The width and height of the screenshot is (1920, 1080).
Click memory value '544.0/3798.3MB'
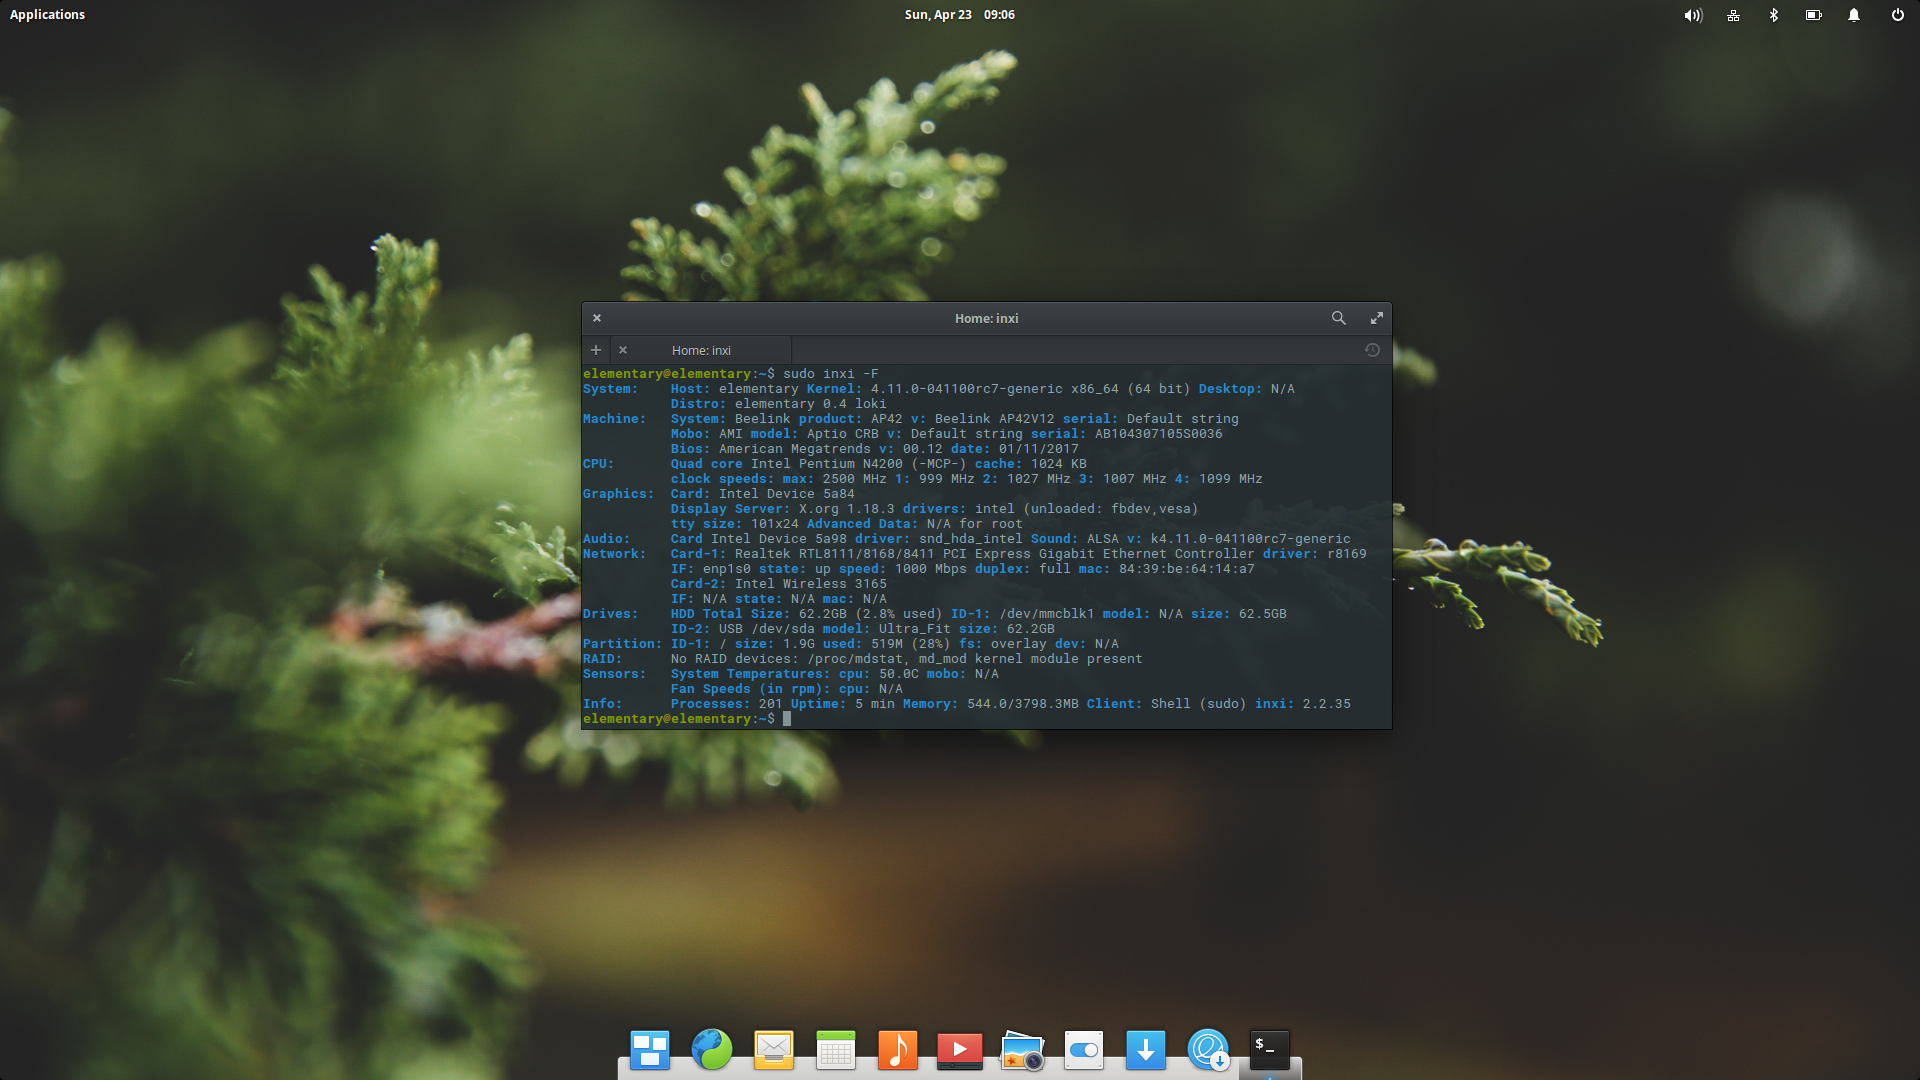point(1023,704)
